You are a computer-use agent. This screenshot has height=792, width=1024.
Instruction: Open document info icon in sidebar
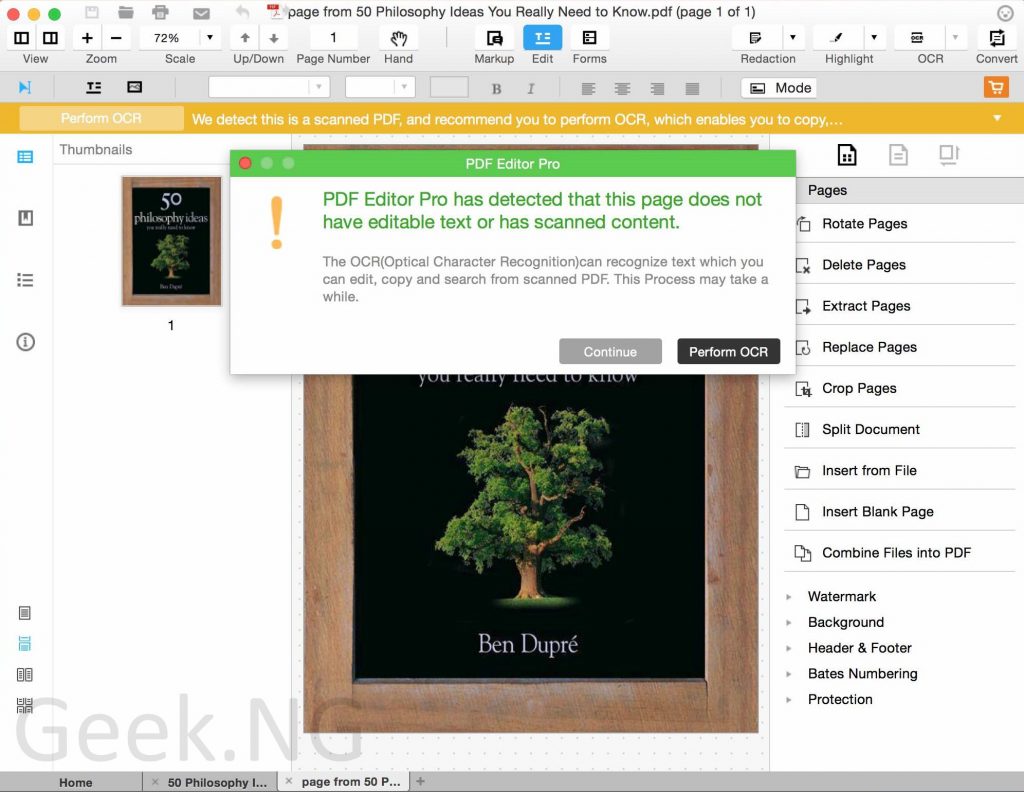pos(25,341)
